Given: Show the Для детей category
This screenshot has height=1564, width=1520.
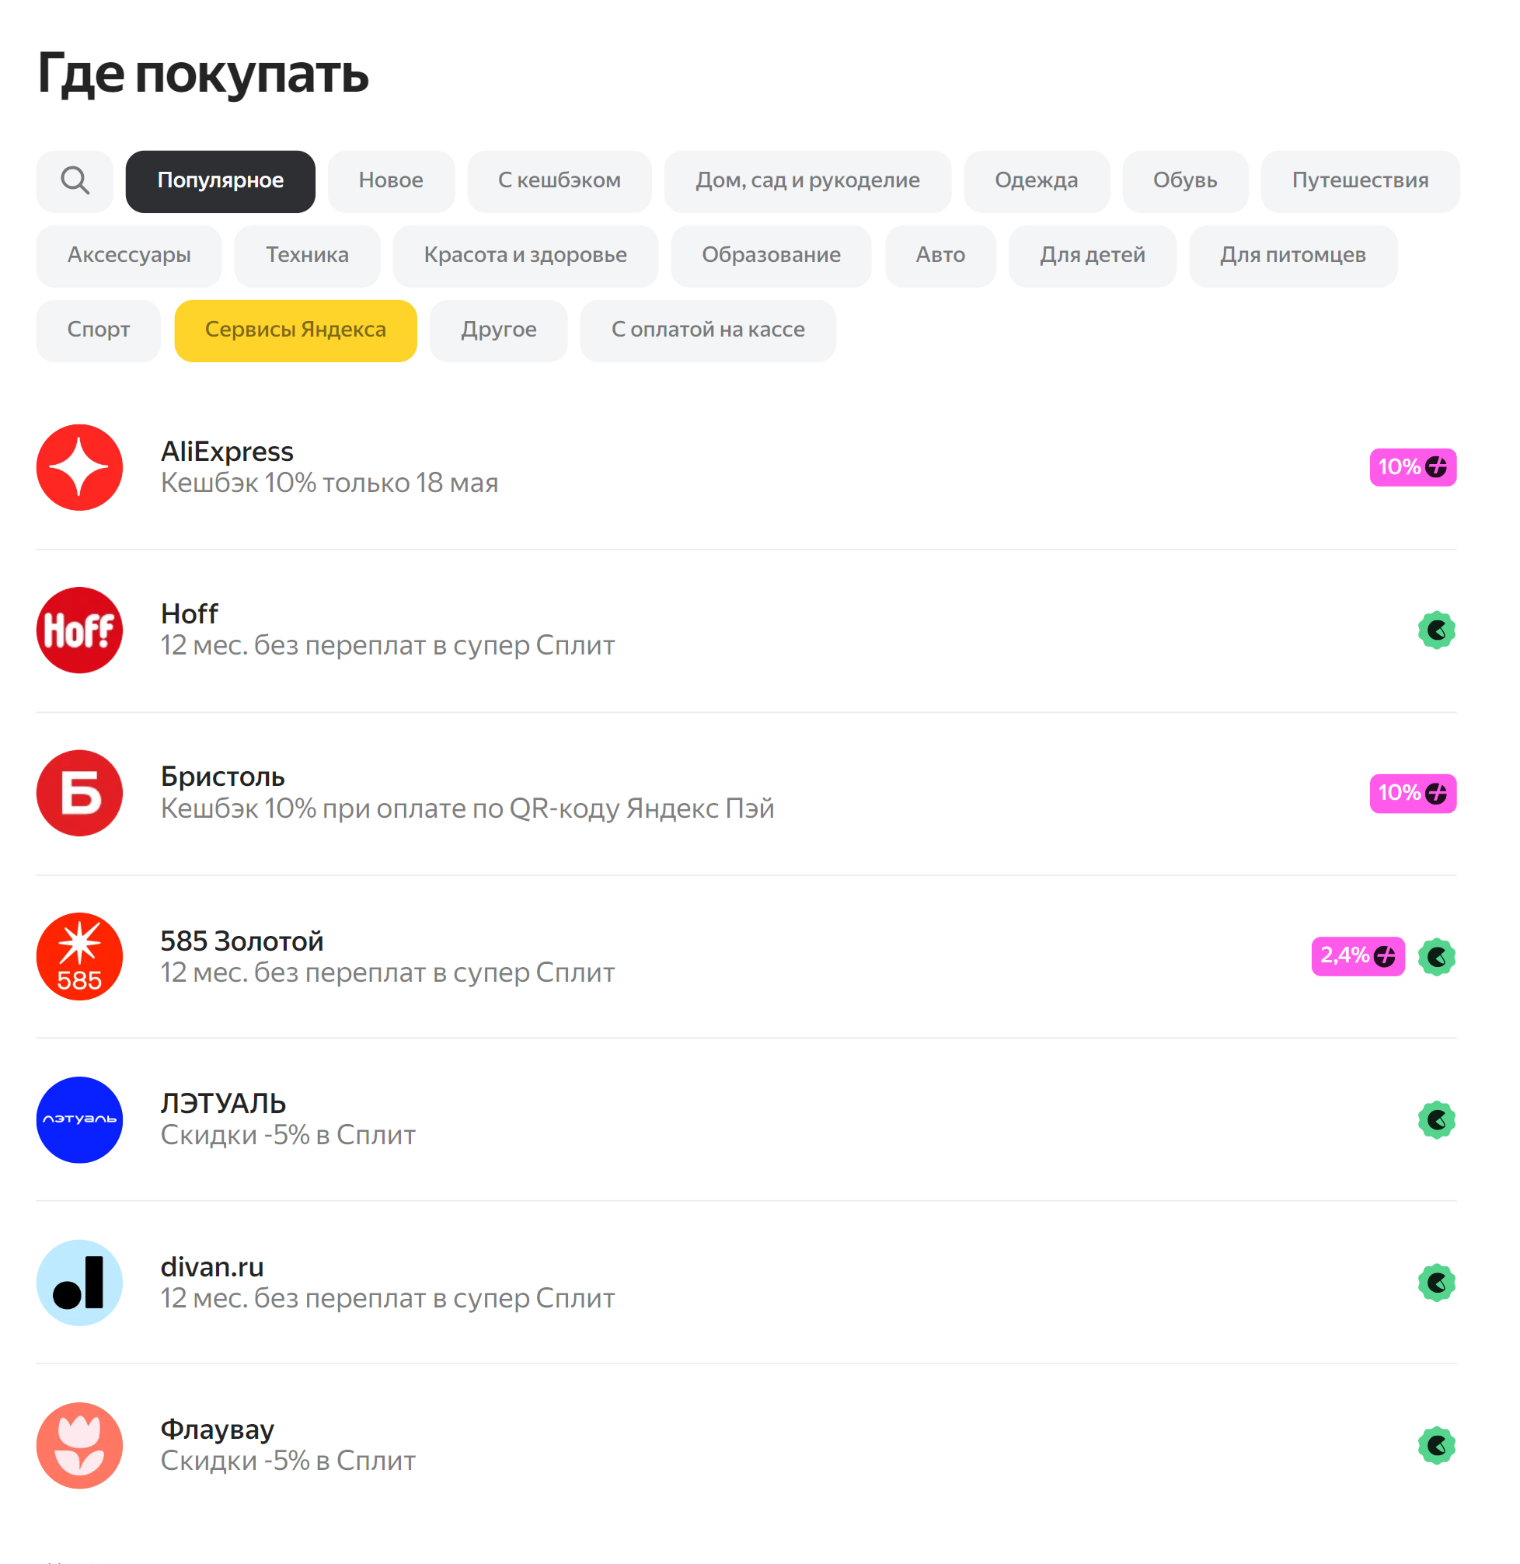Looking at the screenshot, I should pos(1092,256).
